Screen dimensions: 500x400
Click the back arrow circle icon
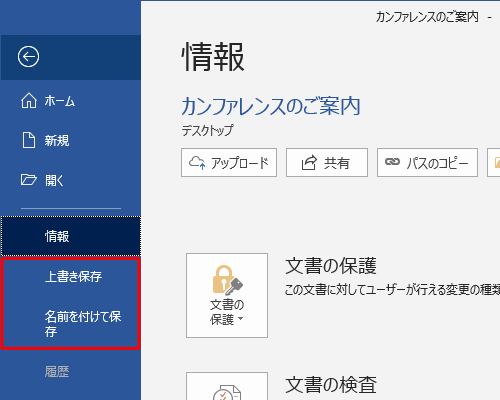(28, 57)
